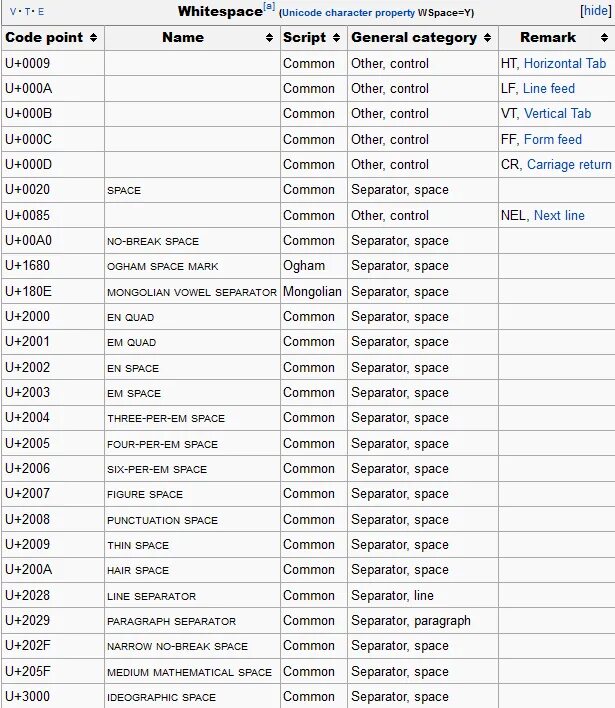Sort table by Remark column arrows
615x708 pixels.
click(604, 38)
